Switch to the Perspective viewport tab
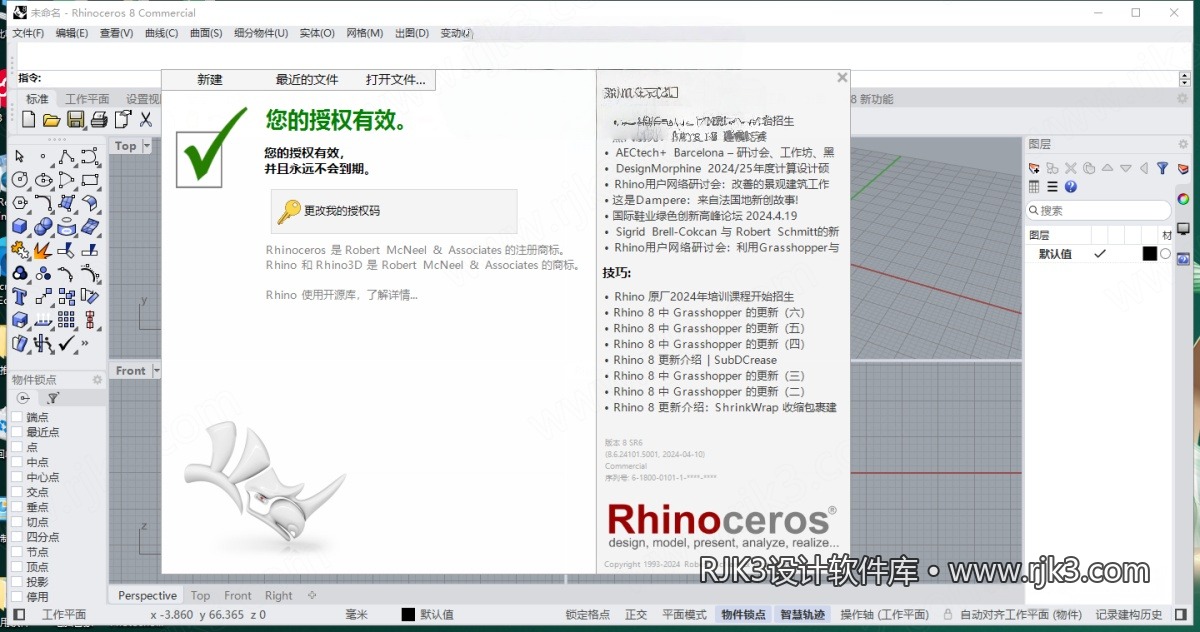 (x=147, y=595)
